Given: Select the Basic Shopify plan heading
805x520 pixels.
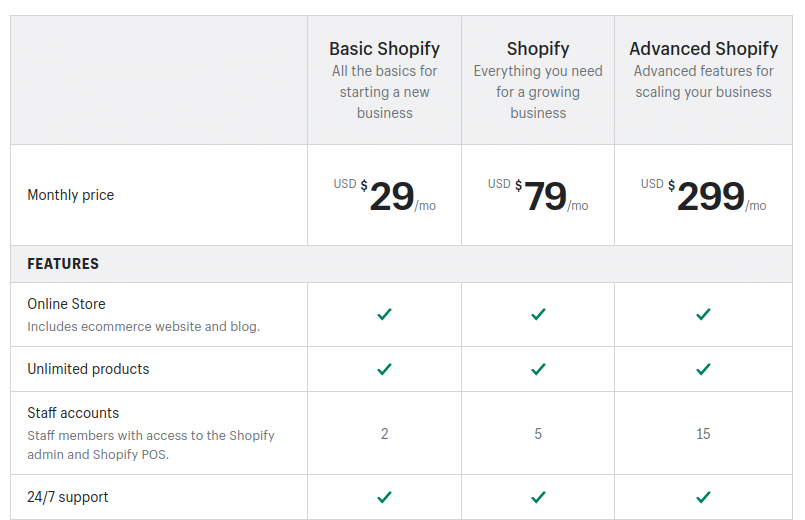Looking at the screenshot, I should pyautogui.click(x=384, y=49).
